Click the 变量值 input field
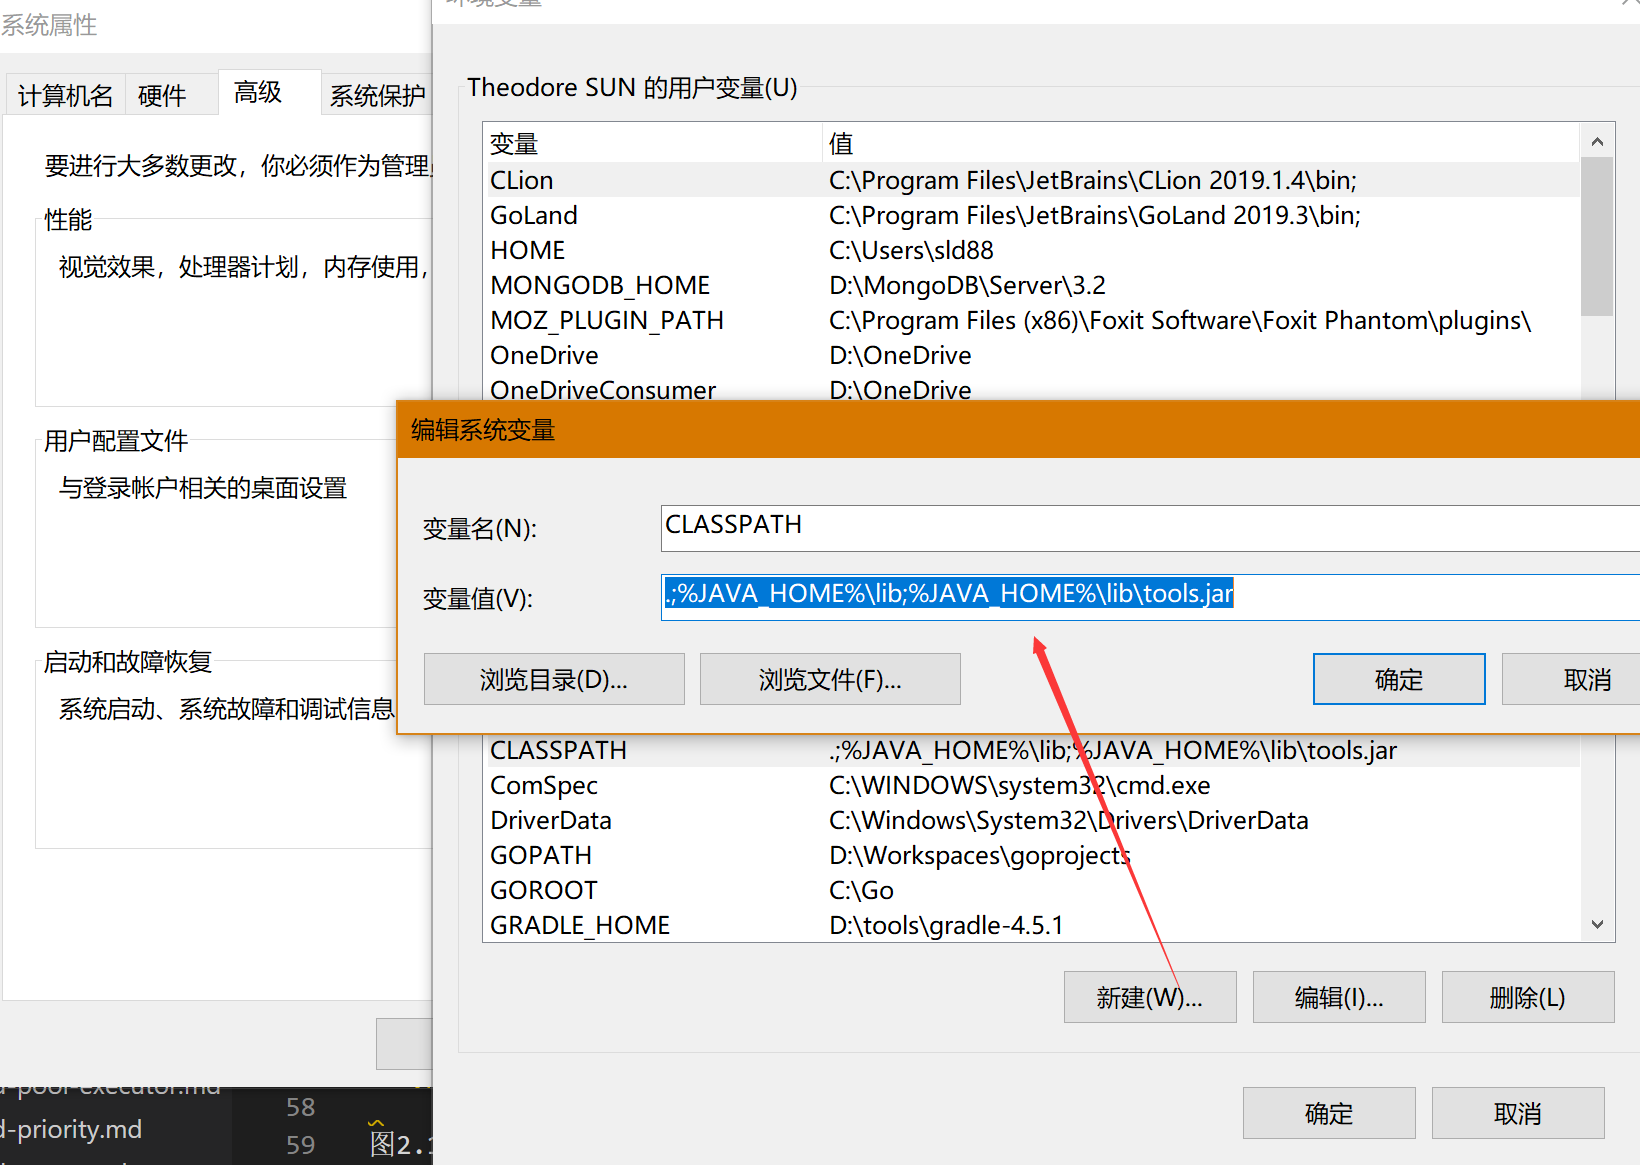Image resolution: width=1640 pixels, height=1165 pixels. click(x=1150, y=596)
